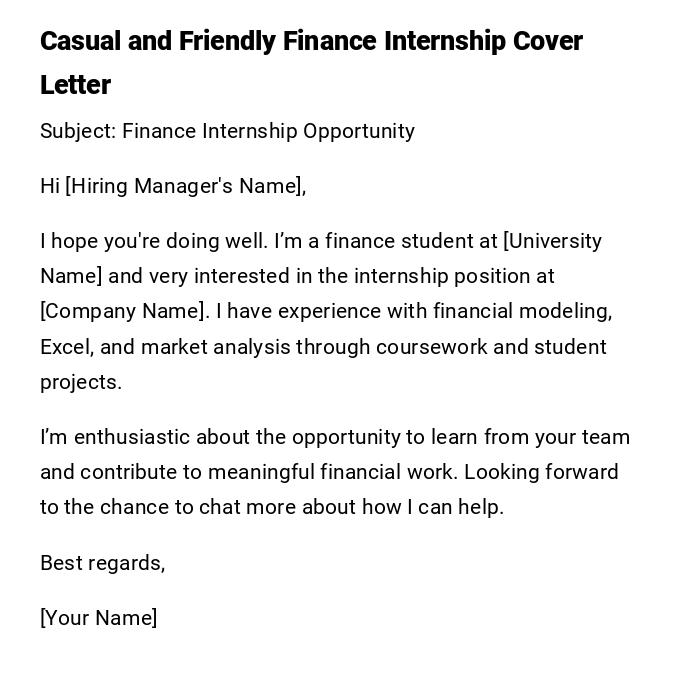Click the "Hi [Hiring Manager's Name]," greeting
This screenshot has height=680, width=700.
click(x=173, y=186)
